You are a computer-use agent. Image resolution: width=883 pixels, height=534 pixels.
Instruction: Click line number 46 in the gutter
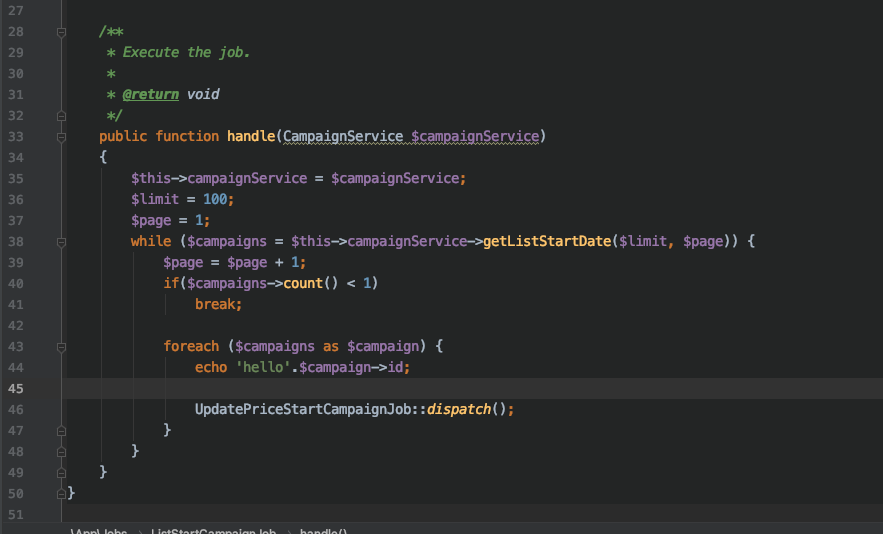click(16, 410)
